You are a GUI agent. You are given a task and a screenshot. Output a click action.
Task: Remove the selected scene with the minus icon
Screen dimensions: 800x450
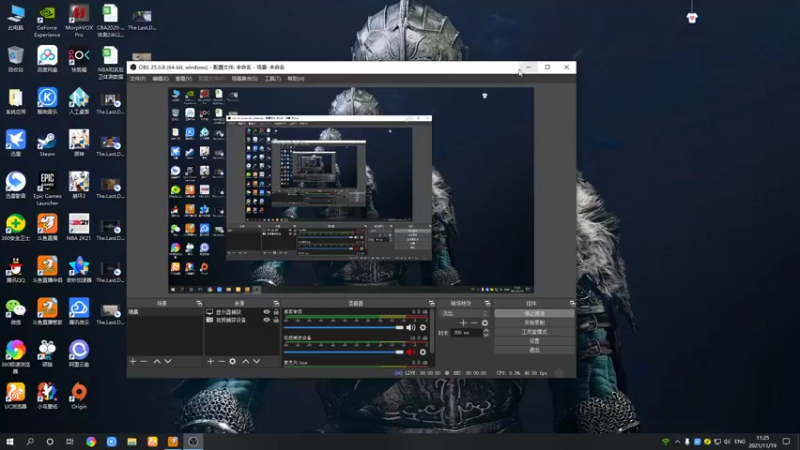144,361
